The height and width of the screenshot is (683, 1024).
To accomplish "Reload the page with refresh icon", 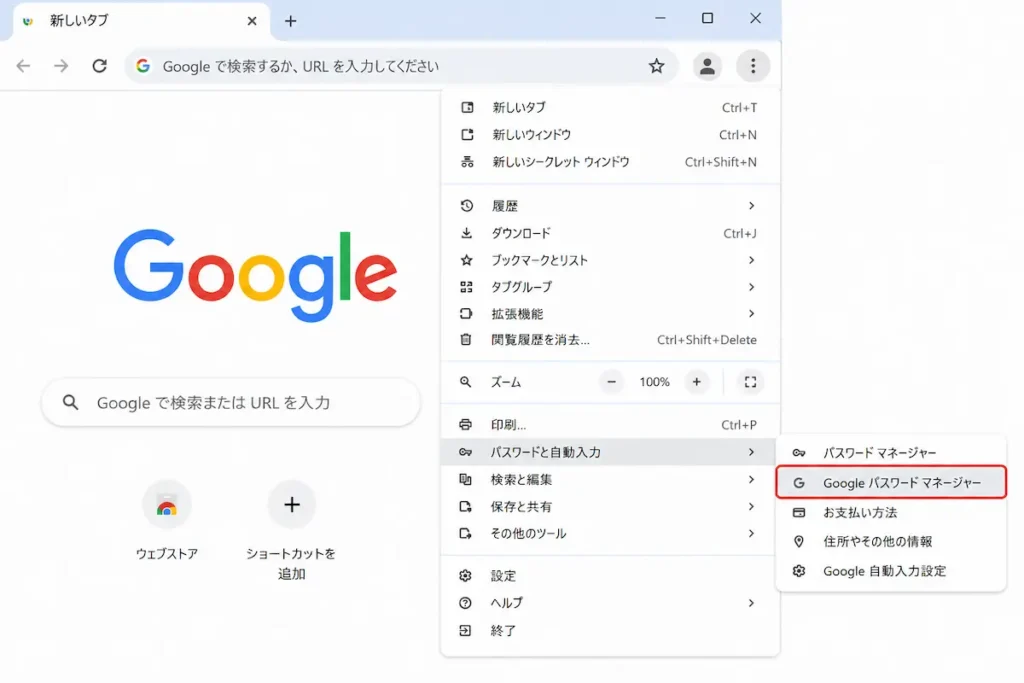I will [99, 66].
